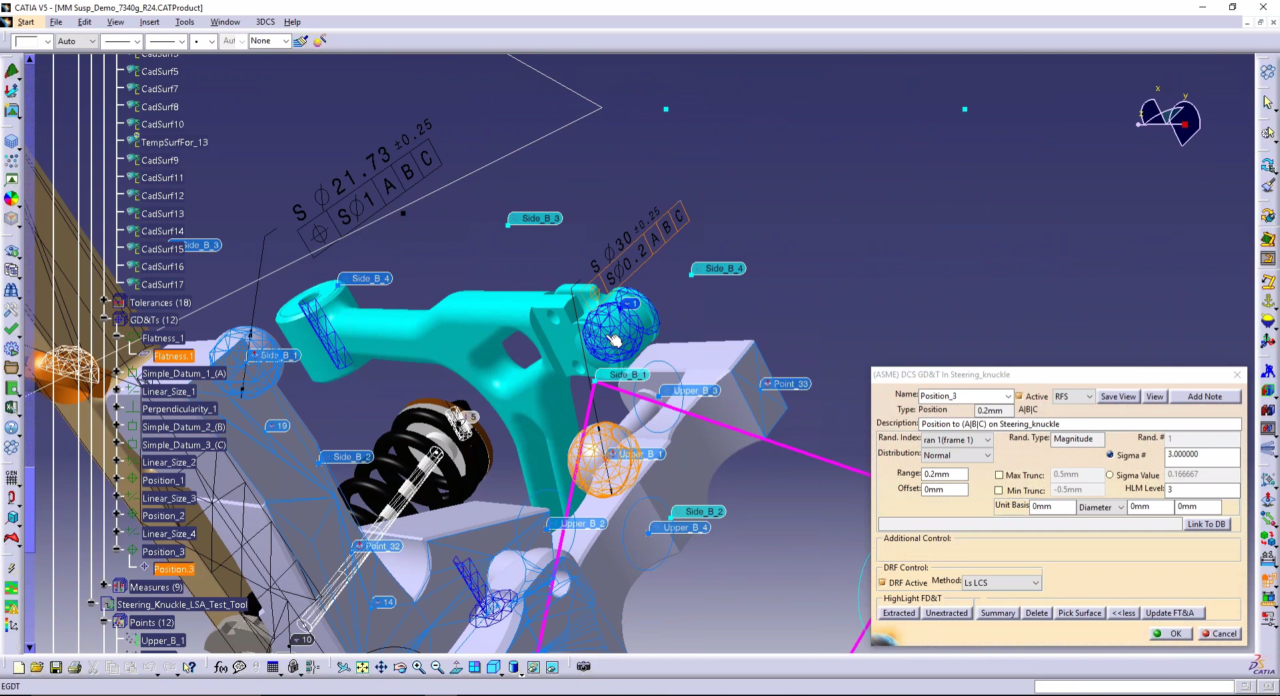This screenshot has width=1280, height=696.
Task: Select the Rotate view tool
Action: pyautogui.click(x=400, y=666)
